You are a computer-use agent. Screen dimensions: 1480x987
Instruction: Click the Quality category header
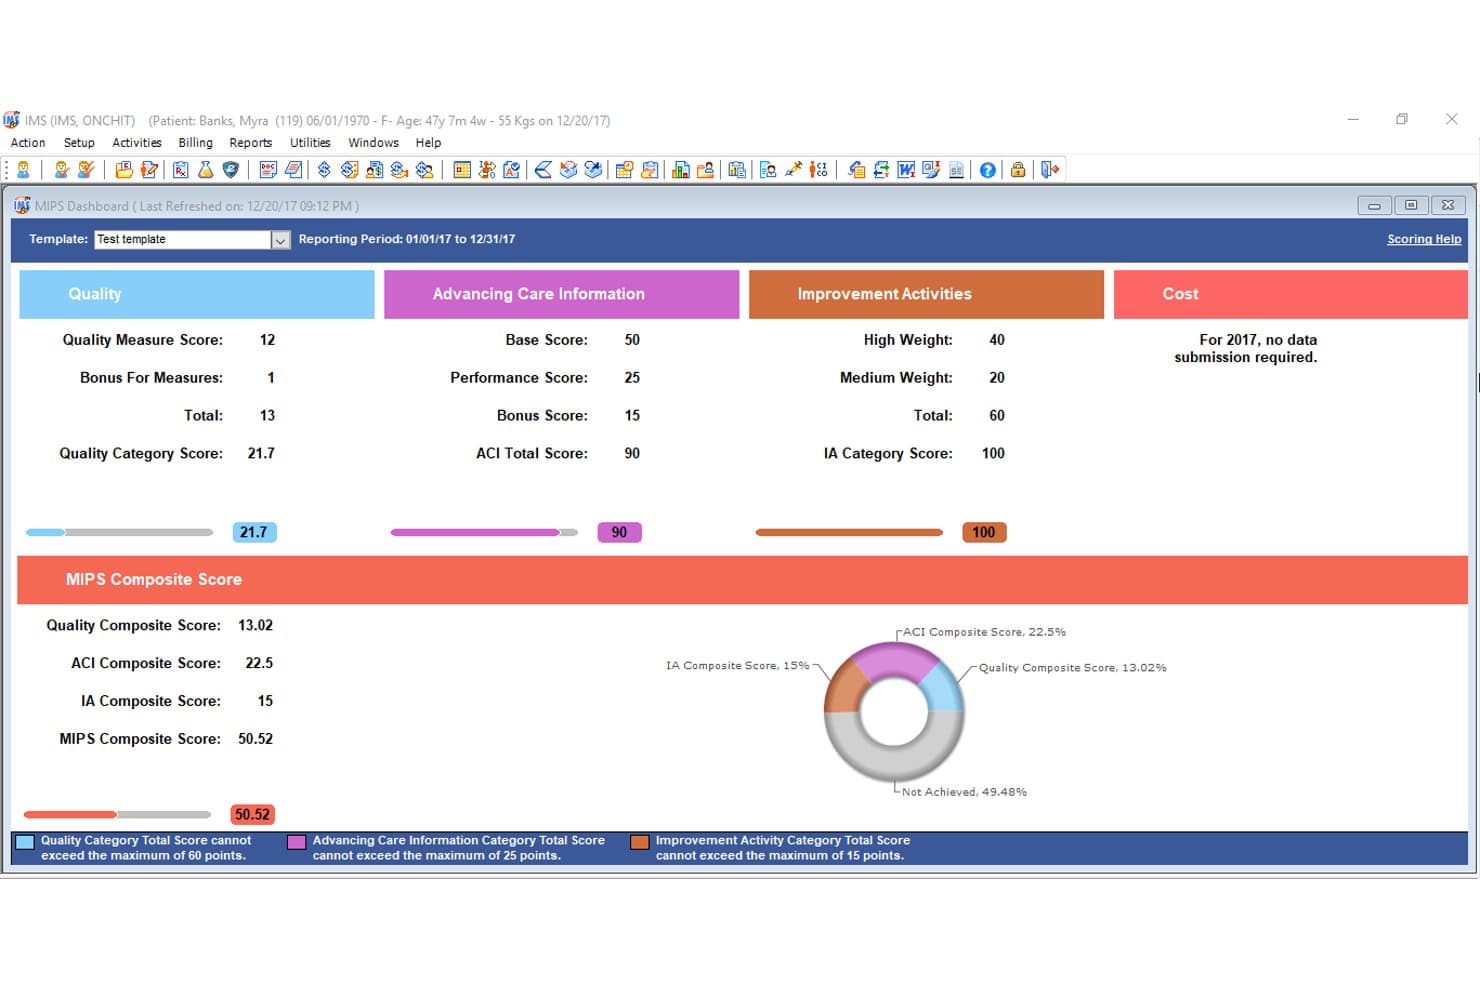pyautogui.click(x=197, y=294)
